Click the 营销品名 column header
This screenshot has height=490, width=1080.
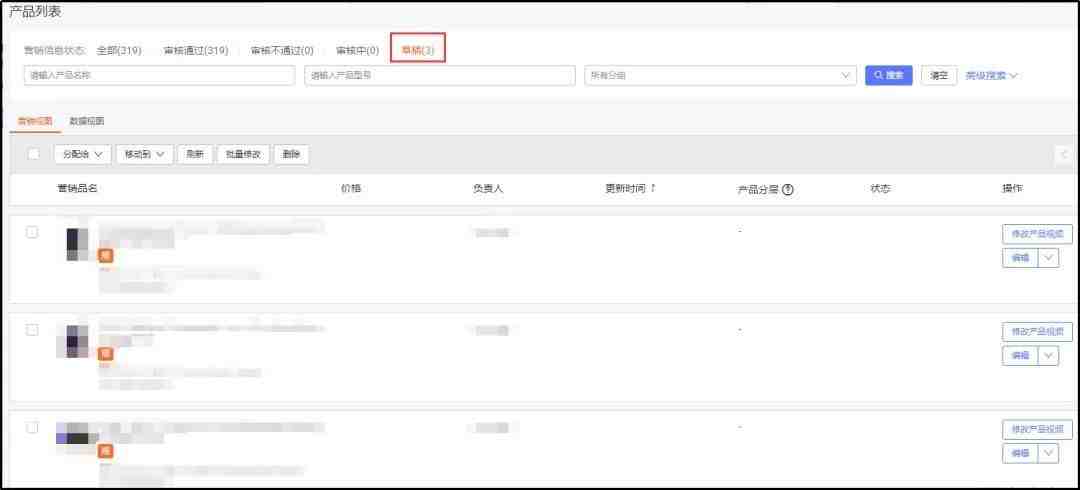tap(76, 188)
